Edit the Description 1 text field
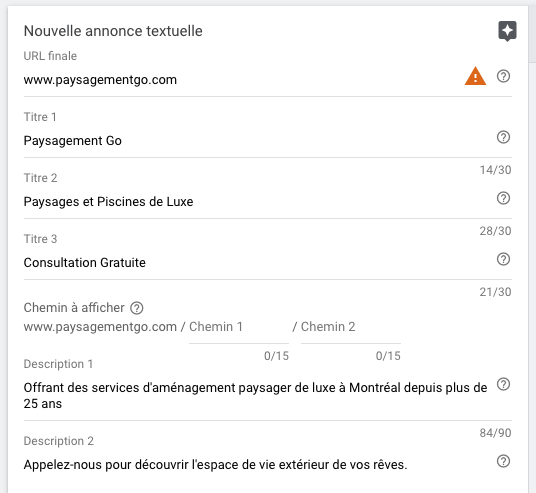536x493 pixels. 256,396
